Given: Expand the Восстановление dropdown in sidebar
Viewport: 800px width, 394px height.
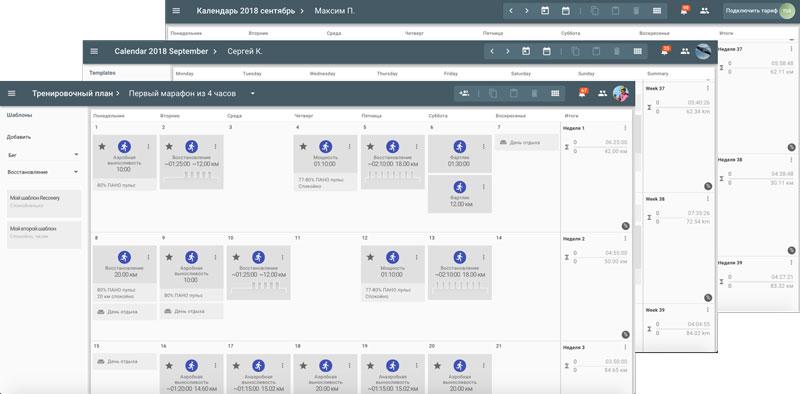Looking at the screenshot, I should click(76, 172).
